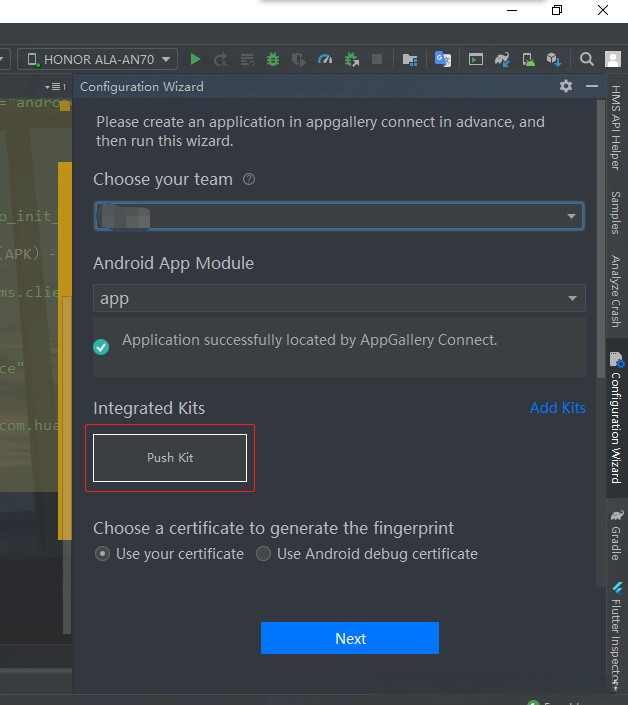Click the Apply Code Changes icon
The height and width of the screenshot is (705, 628).
[x=247, y=59]
